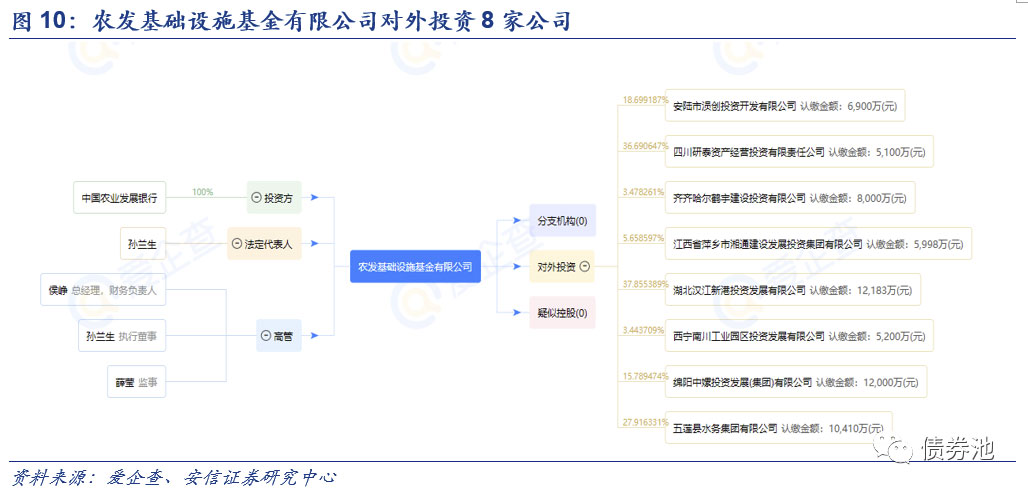
Task: Click the 27.916331% stake label
Action: 645,422
